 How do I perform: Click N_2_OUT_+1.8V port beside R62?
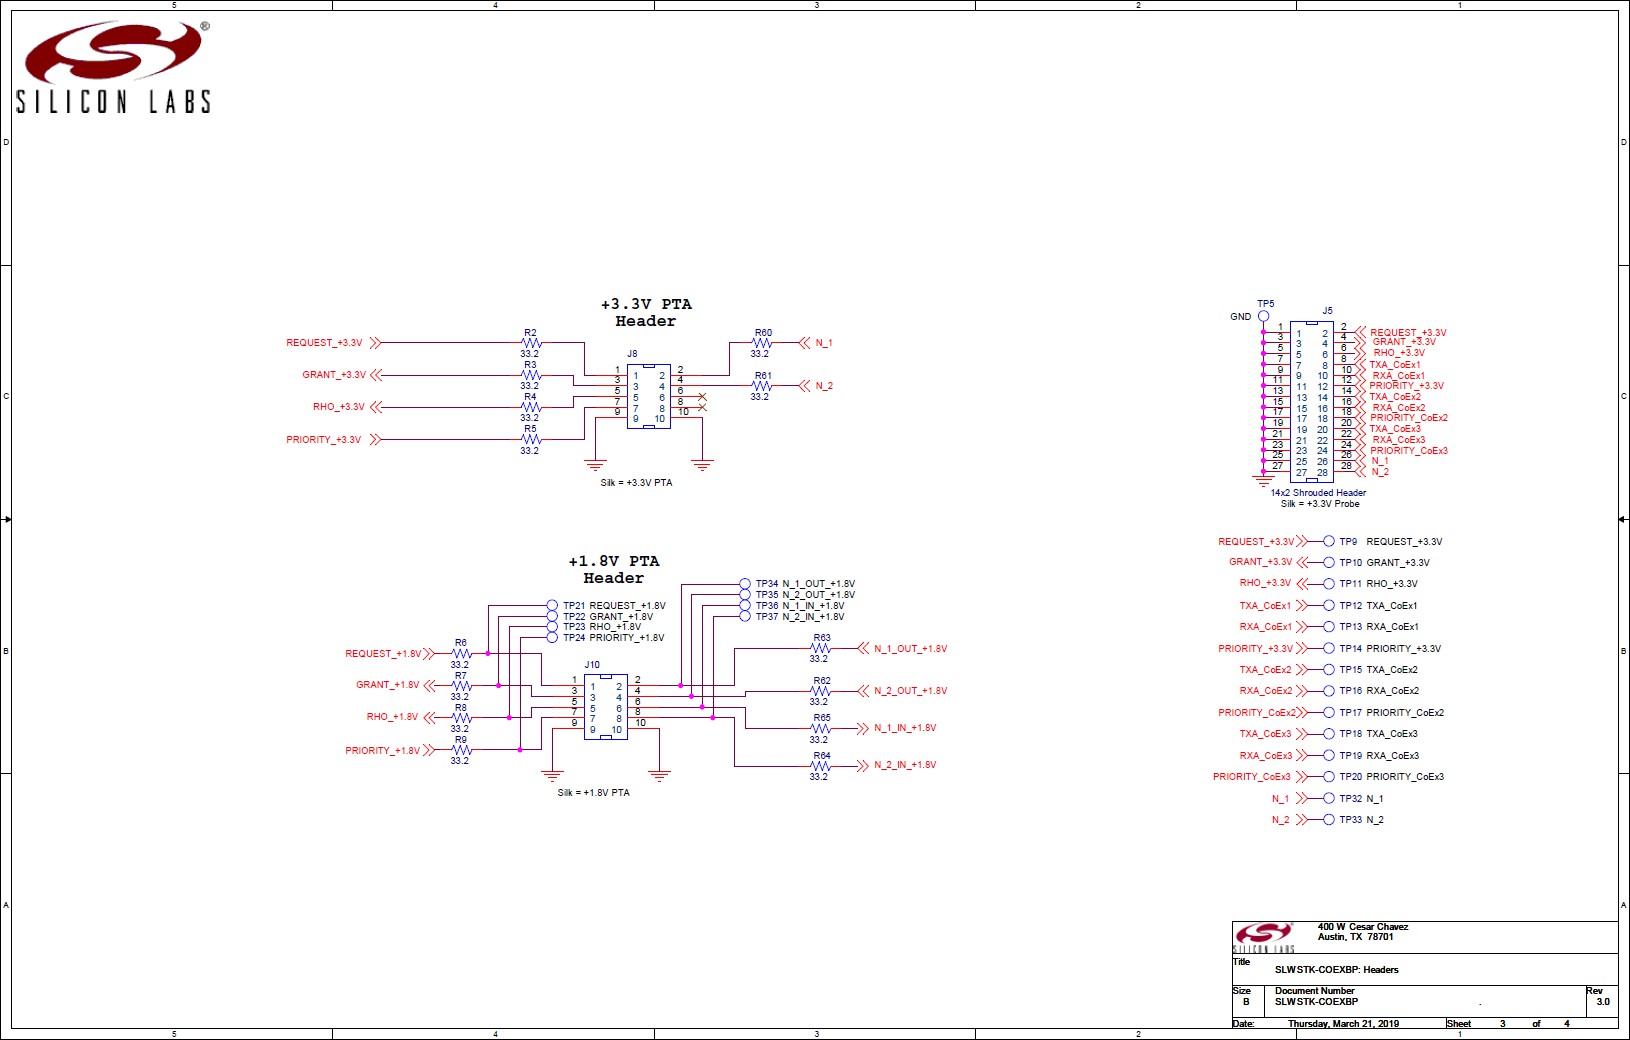click(x=903, y=691)
